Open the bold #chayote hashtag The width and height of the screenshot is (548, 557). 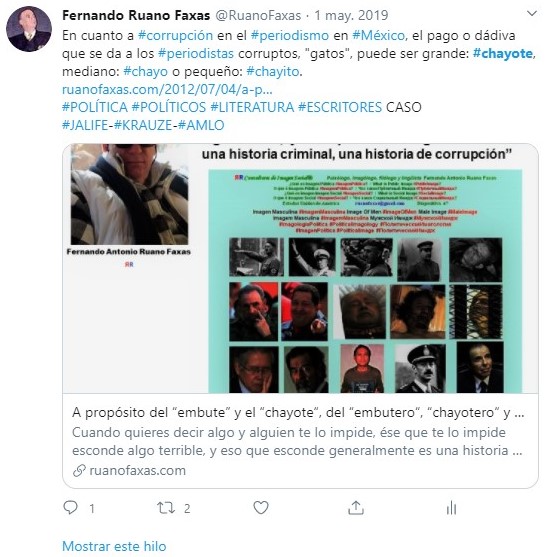pyautogui.click(x=503, y=53)
